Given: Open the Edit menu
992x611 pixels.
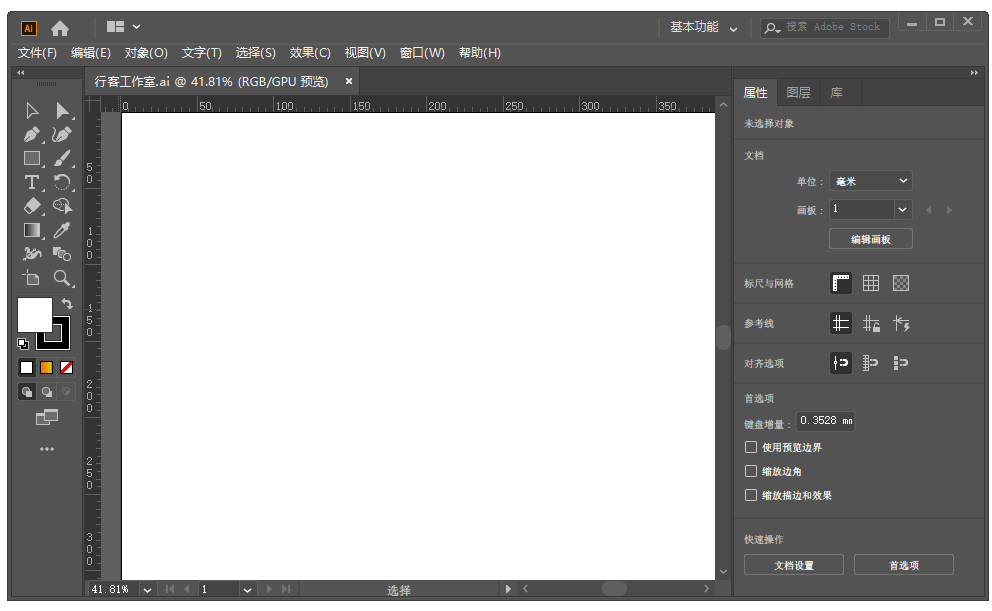Looking at the screenshot, I should pos(90,53).
